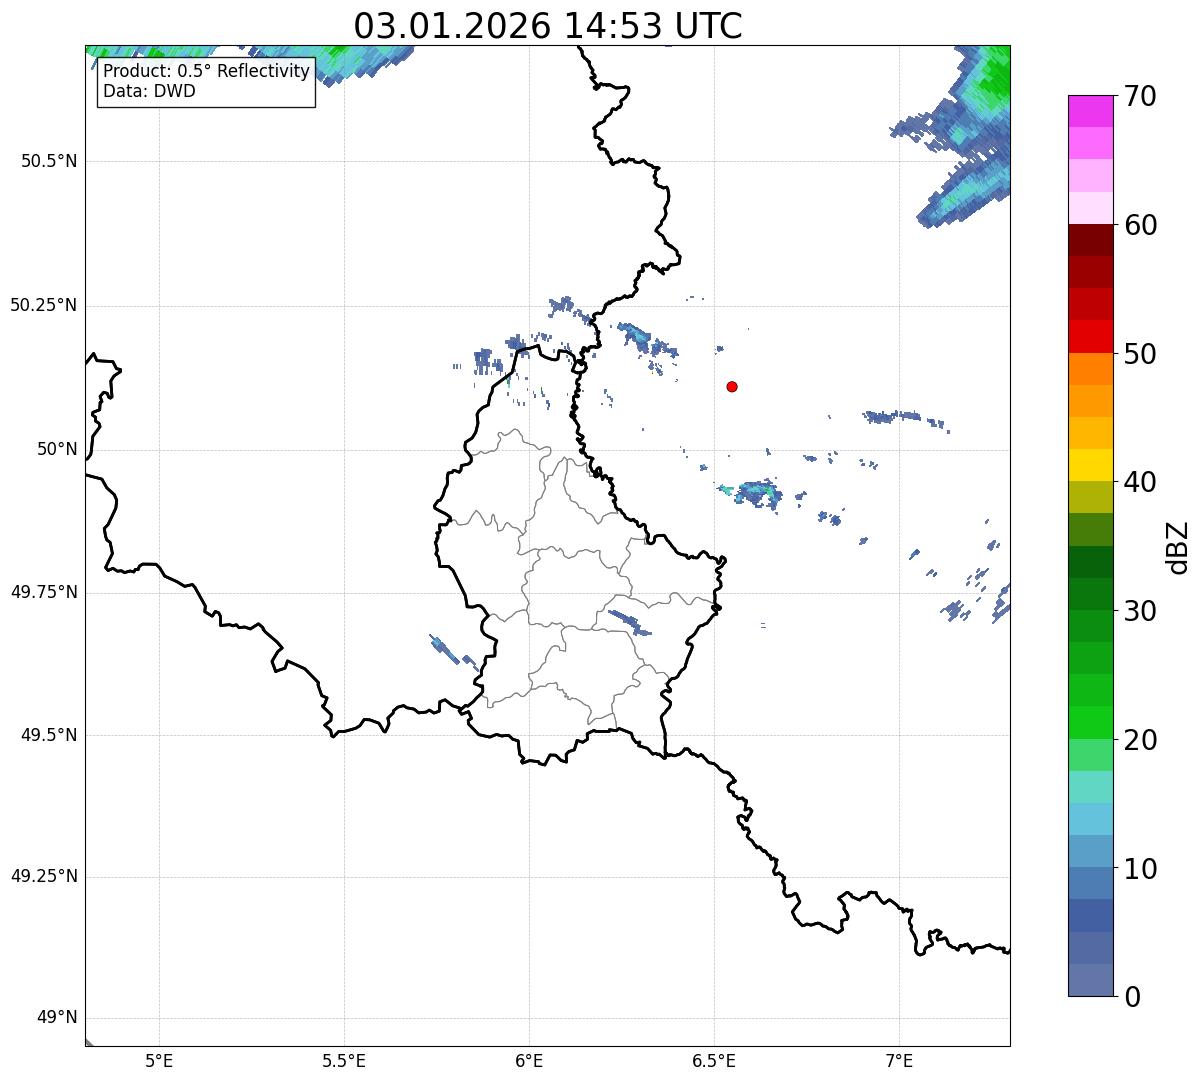Viewport: 1202px width, 1081px height.
Task: Click the bright green colorbar swatch at 20
Action: pos(1090,723)
